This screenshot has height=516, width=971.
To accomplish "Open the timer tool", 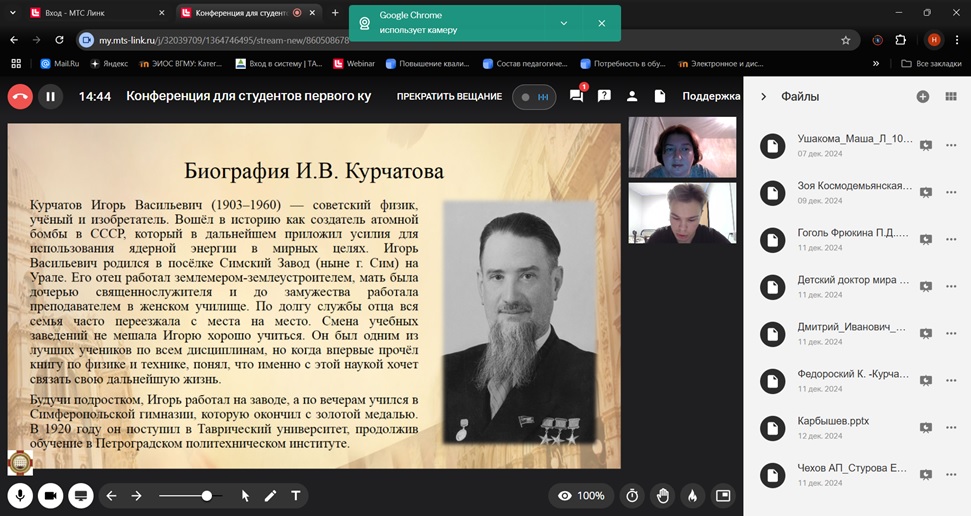I will (632, 496).
